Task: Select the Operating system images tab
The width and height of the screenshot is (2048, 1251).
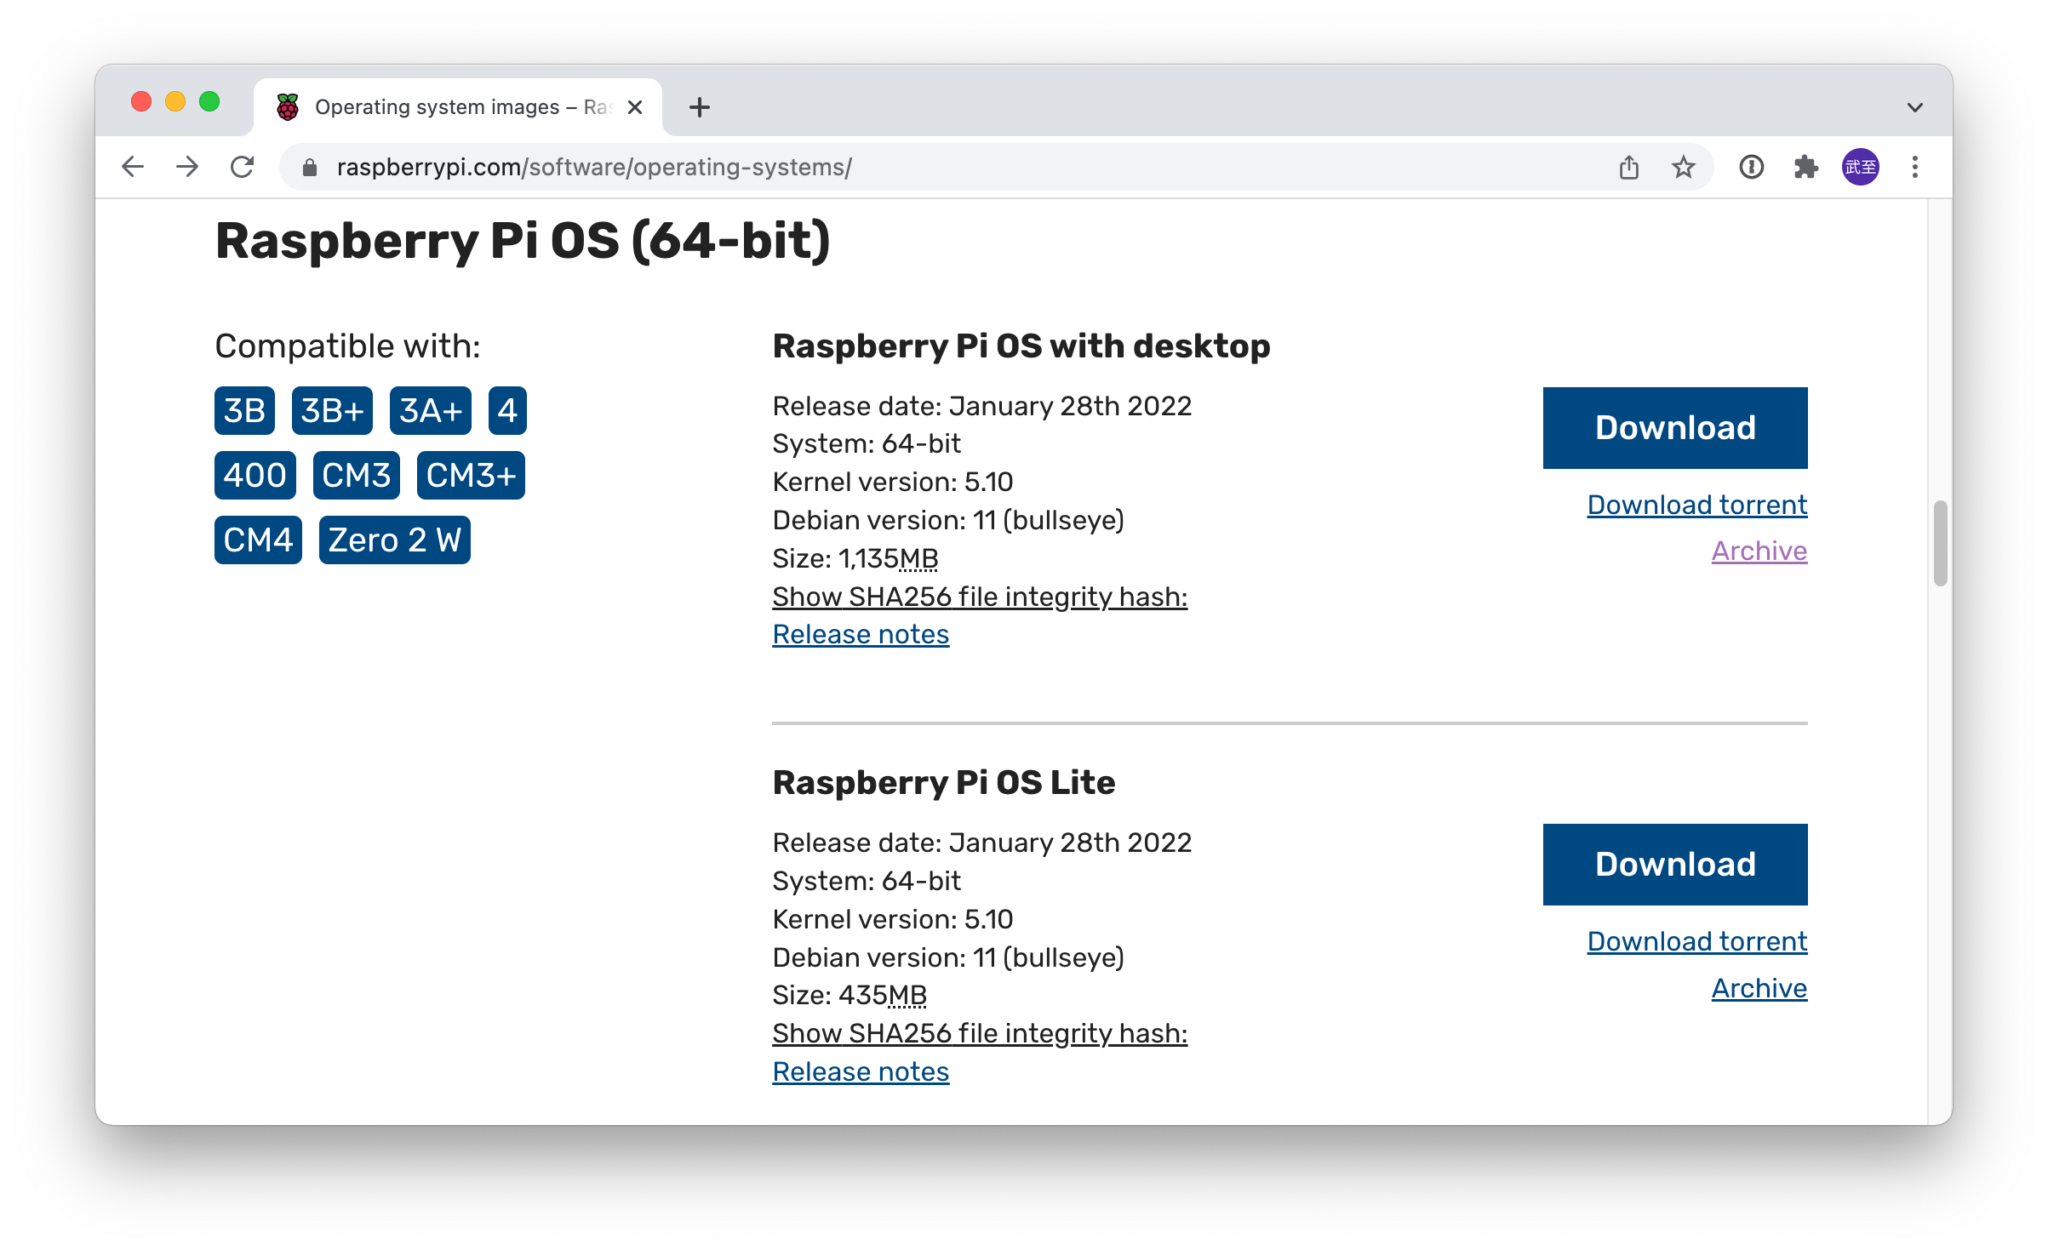Action: (450, 106)
